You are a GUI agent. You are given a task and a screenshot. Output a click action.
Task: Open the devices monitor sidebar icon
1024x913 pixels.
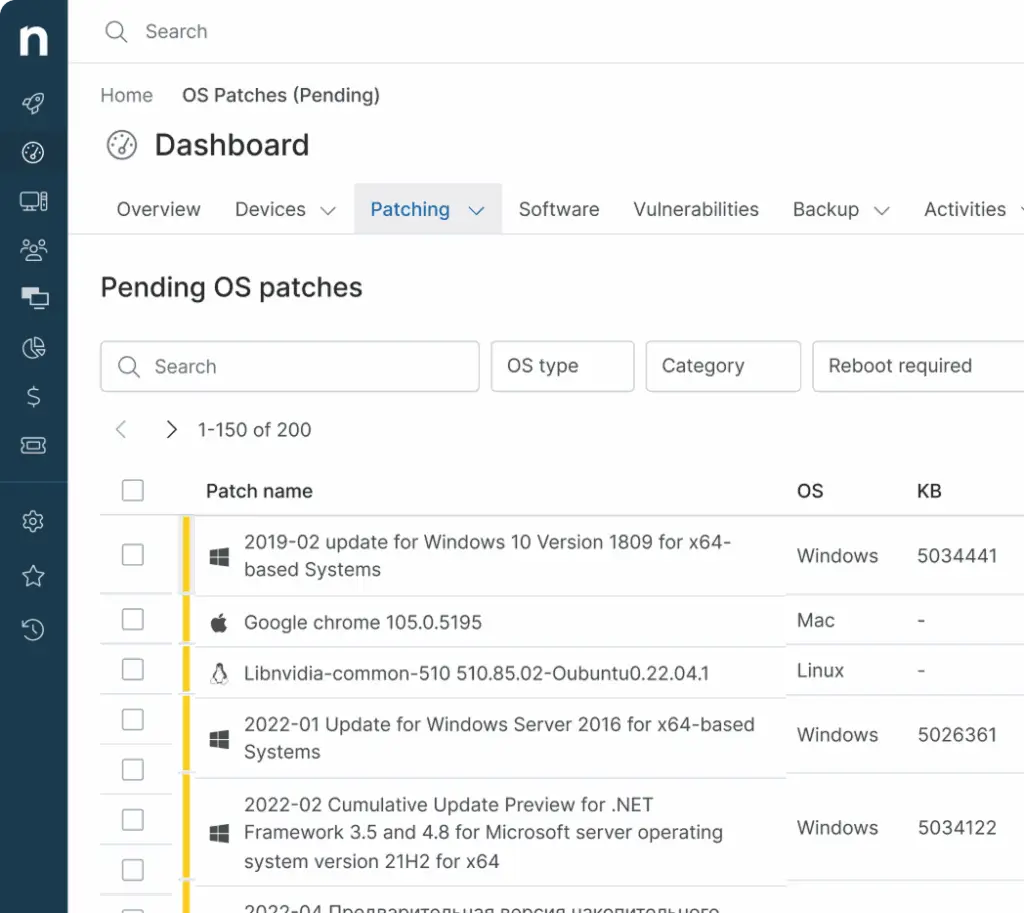tap(33, 201)
